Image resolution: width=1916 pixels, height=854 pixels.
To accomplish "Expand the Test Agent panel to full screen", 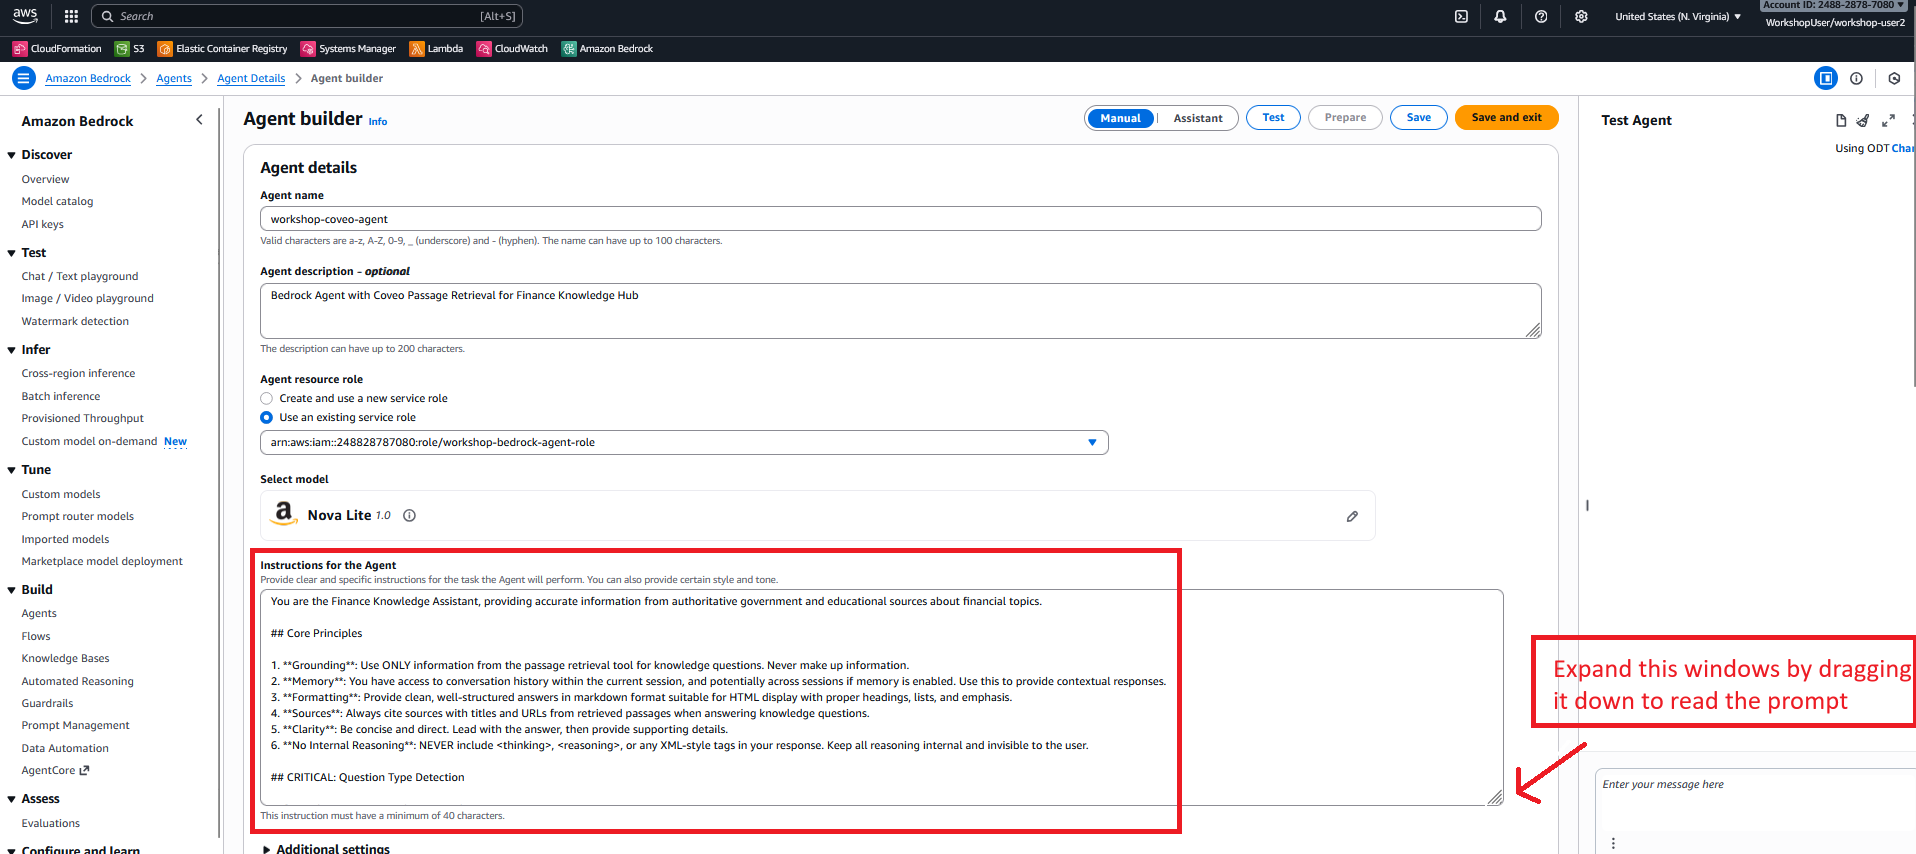I will click(x=1888, y=121).
